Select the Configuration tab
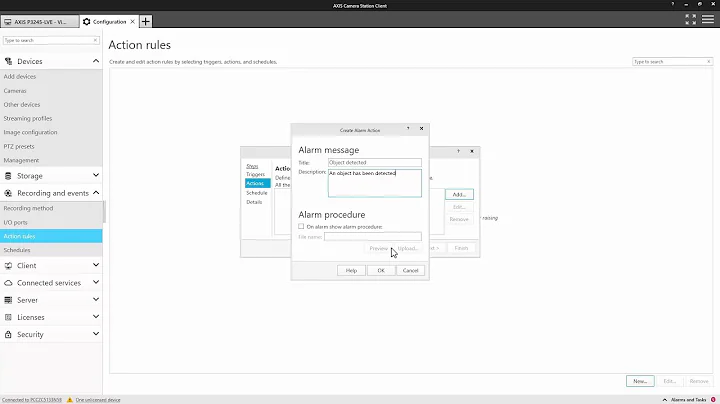720x404 pixels. pyautogui.click(x=109, y=22)
